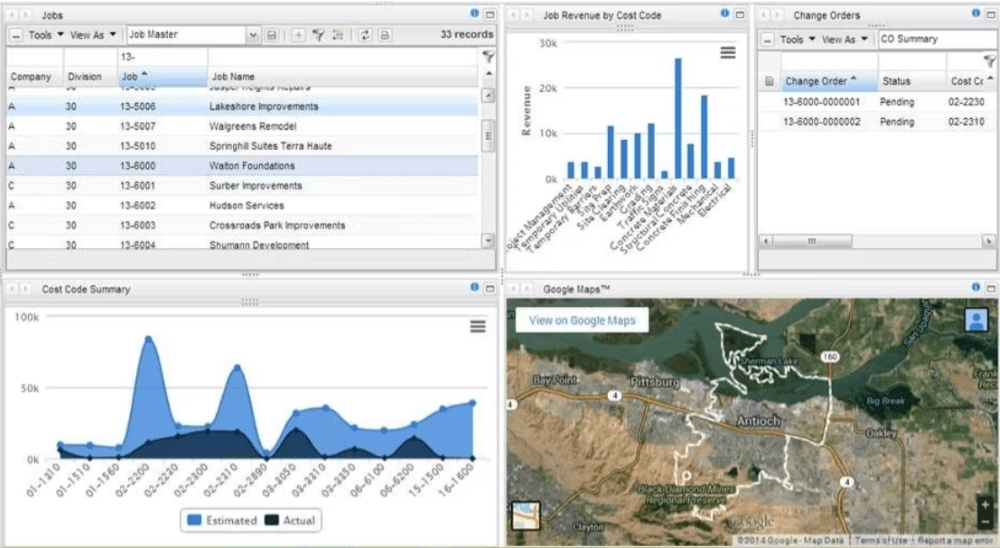Switch map type using satellite thumbnail

coord(526,515)
